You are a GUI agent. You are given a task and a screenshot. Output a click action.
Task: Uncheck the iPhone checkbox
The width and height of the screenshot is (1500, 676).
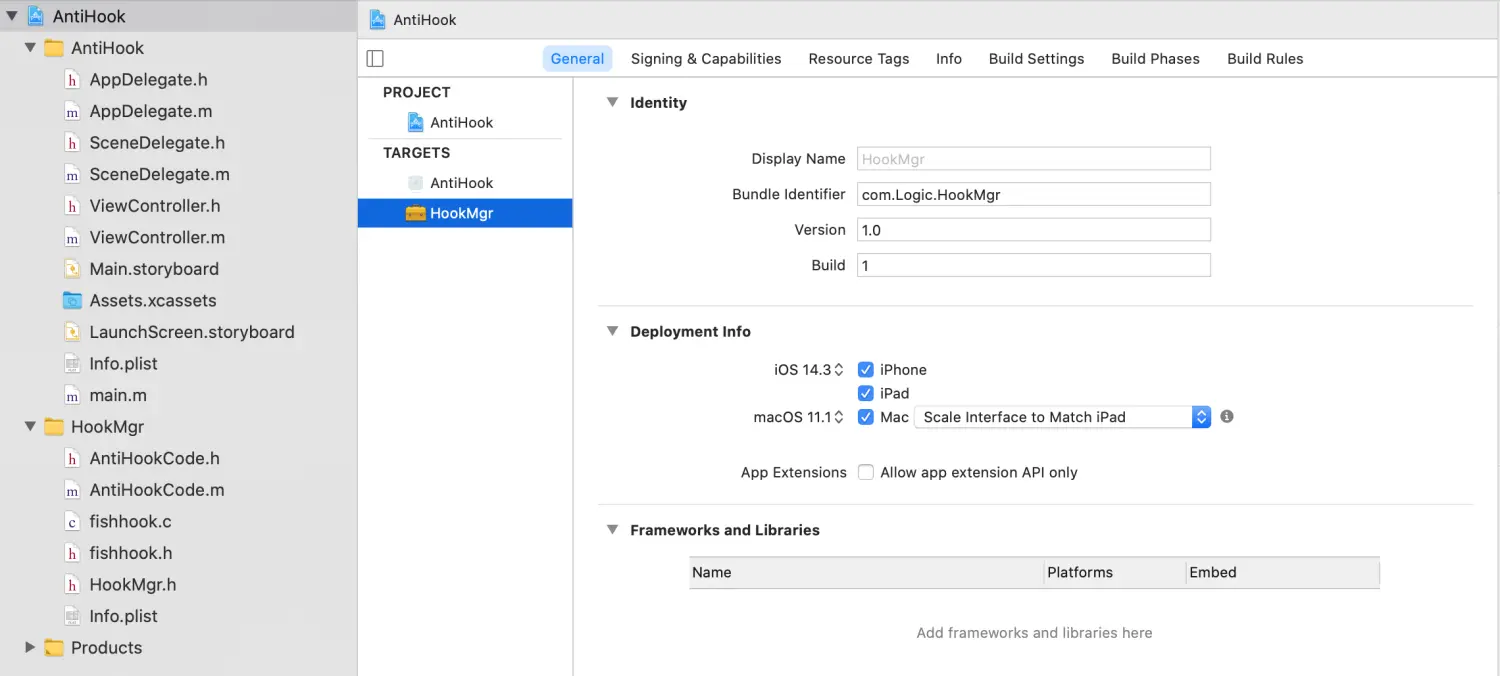(x=866, y=370)
